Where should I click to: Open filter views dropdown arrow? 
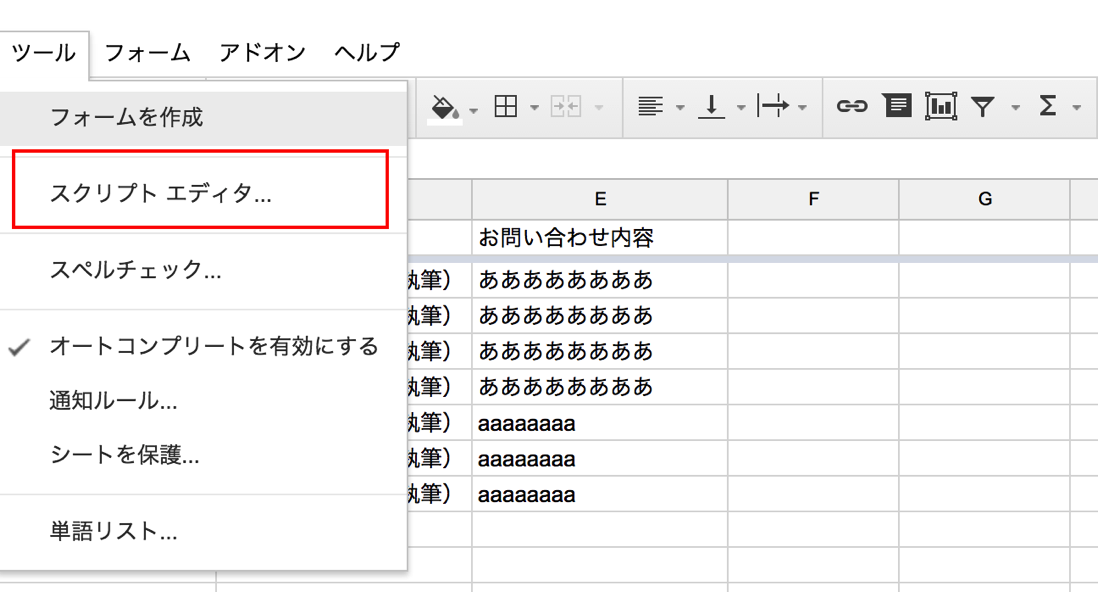pyautogui.click(x=1015, y=108)
